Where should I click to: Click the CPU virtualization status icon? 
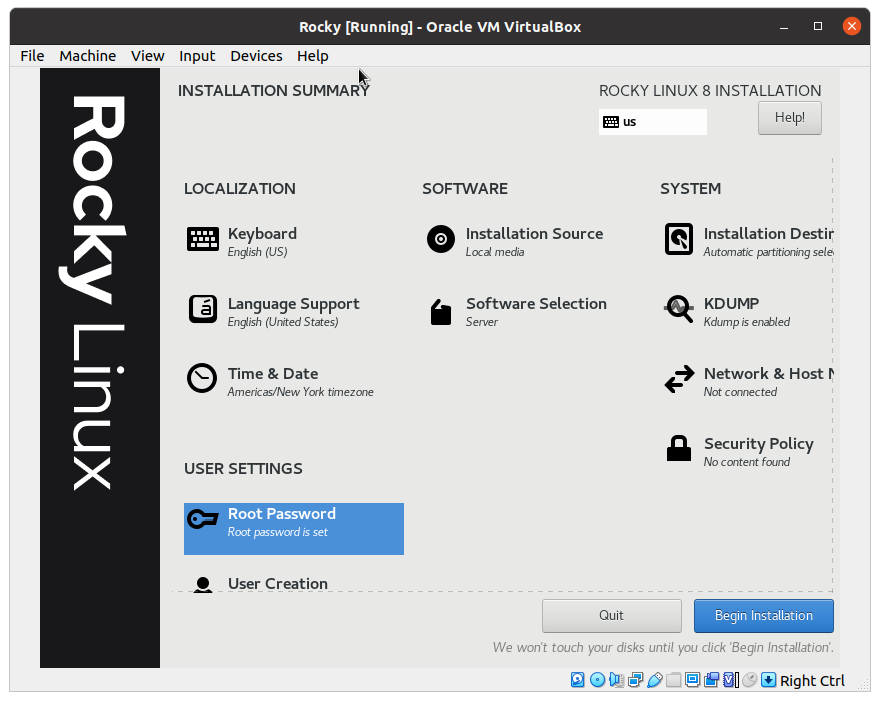(731, 680)
